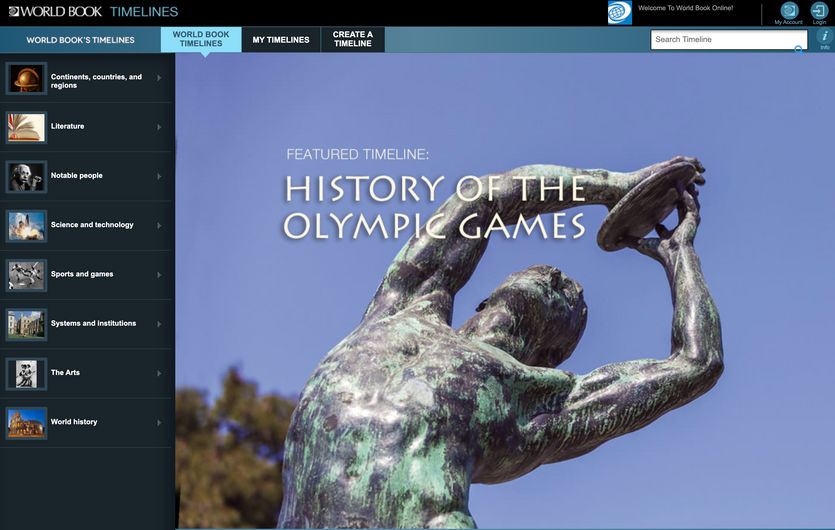Click World Book's Timelines panel heading
Image resolution: width=835 pixels, height=530 pixels.
point(80,40)
